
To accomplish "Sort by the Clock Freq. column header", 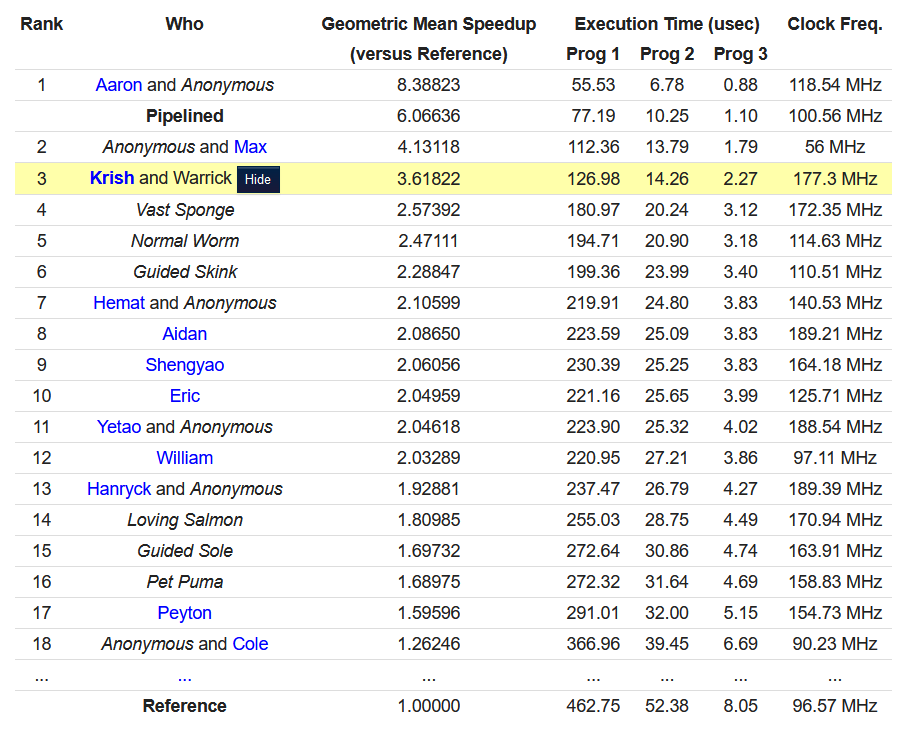I will (835, 24).
